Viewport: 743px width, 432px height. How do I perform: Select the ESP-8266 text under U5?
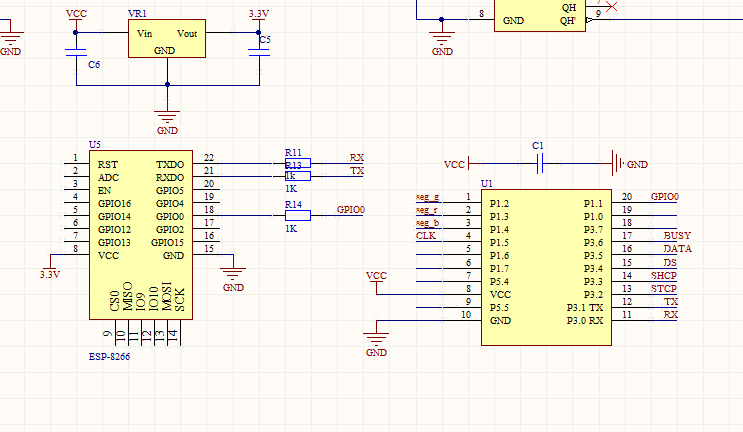tap(110, 355)
